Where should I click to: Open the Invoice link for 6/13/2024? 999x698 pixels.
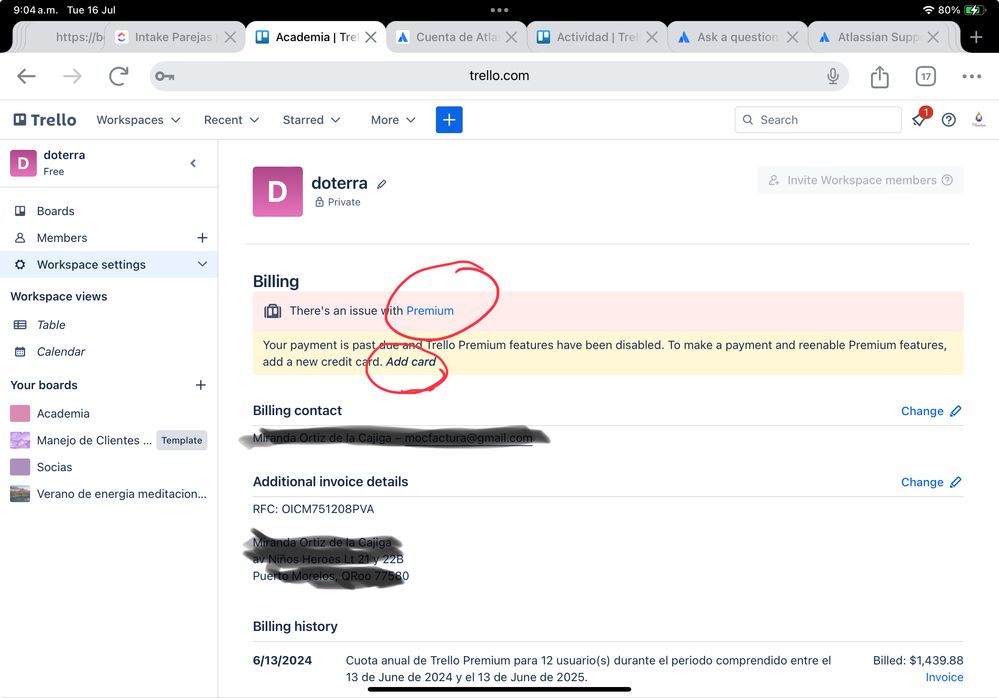(944, 677)
